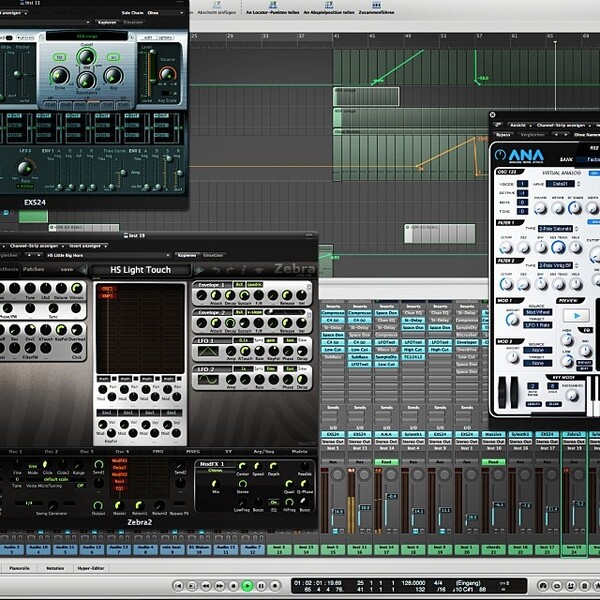Screen dimensions: 600x600
Task: Switch to the Hyper-Editor tab
Action: pos(91,568)
